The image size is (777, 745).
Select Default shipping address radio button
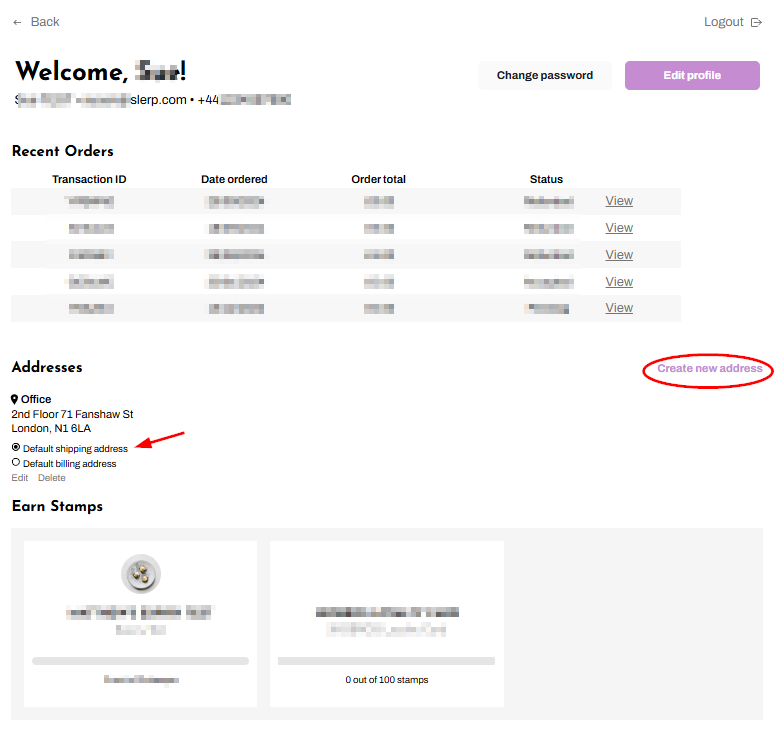16,448
